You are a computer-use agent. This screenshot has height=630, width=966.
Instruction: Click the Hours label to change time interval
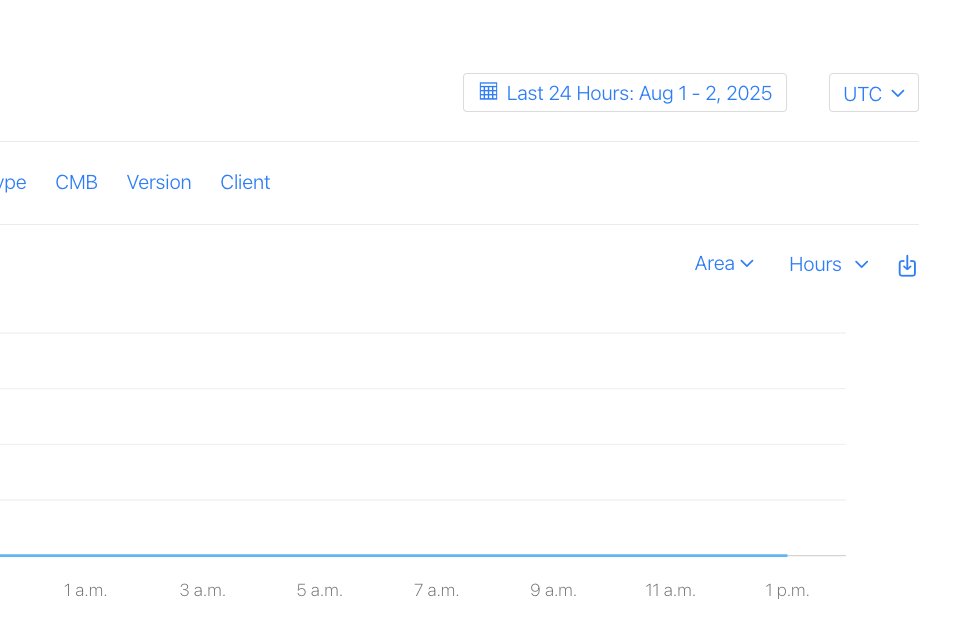[815, 264]
